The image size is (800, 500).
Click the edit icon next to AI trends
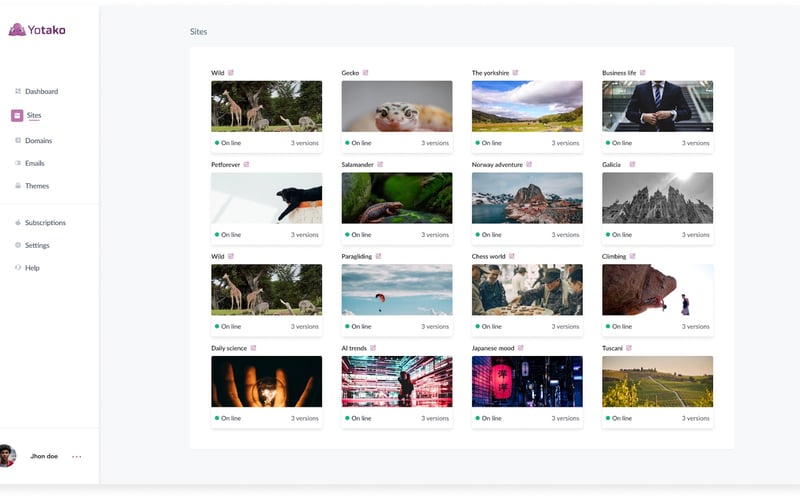373,348
